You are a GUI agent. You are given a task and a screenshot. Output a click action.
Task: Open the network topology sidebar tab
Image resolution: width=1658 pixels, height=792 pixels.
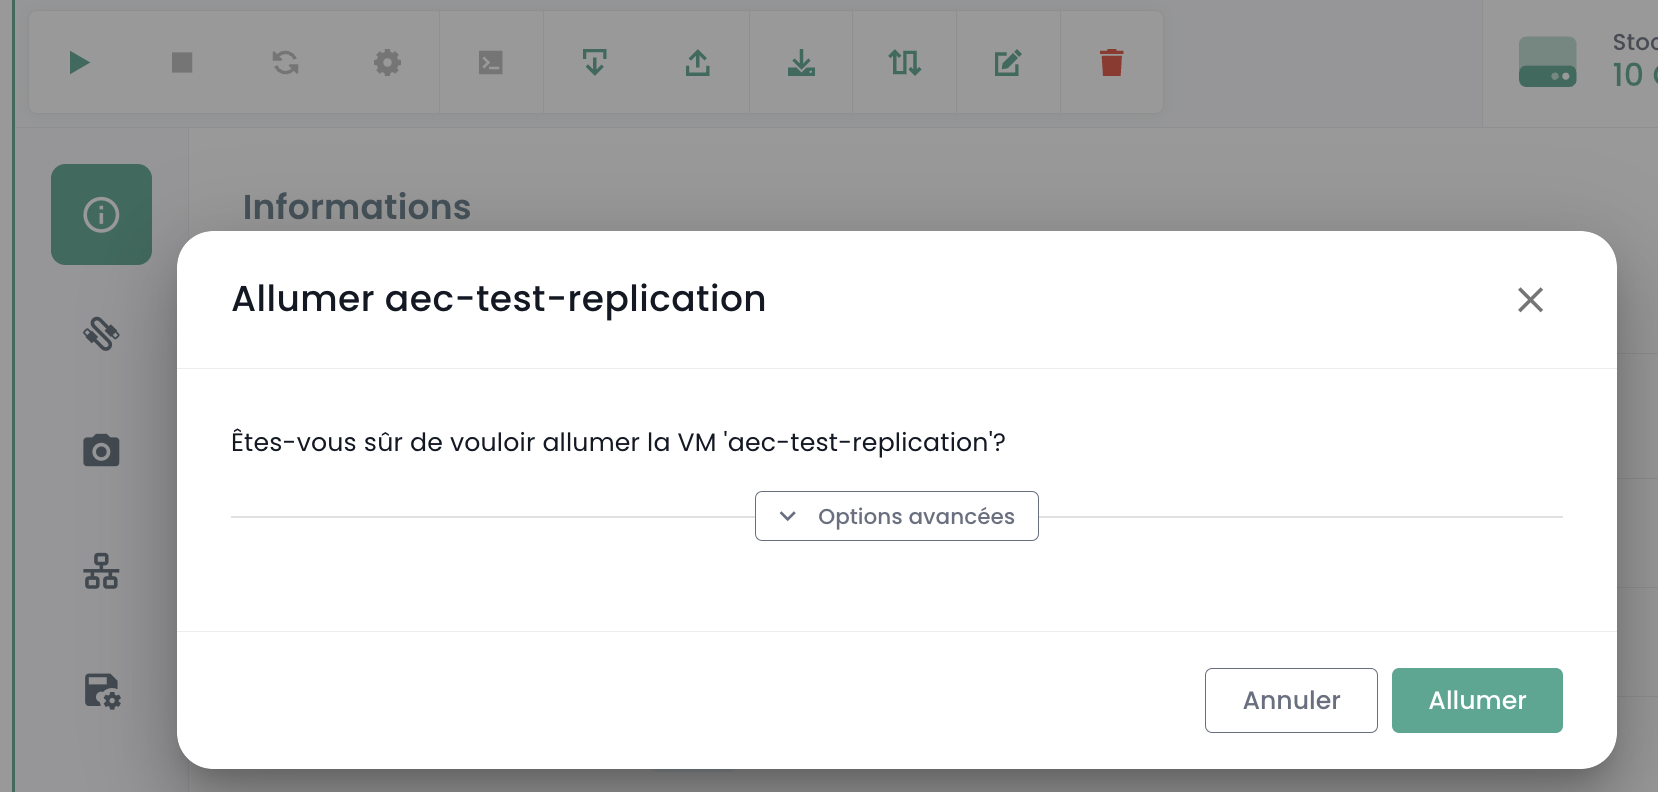(x=101, y=571)
